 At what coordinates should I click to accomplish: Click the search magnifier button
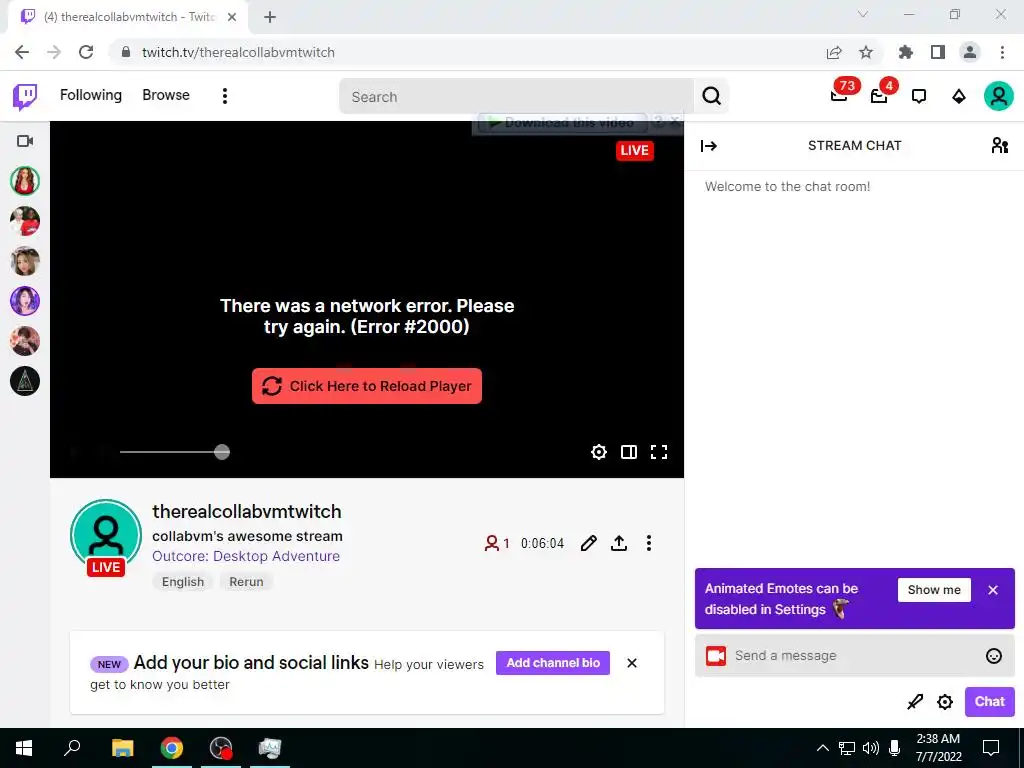click(x=711, y=97)
